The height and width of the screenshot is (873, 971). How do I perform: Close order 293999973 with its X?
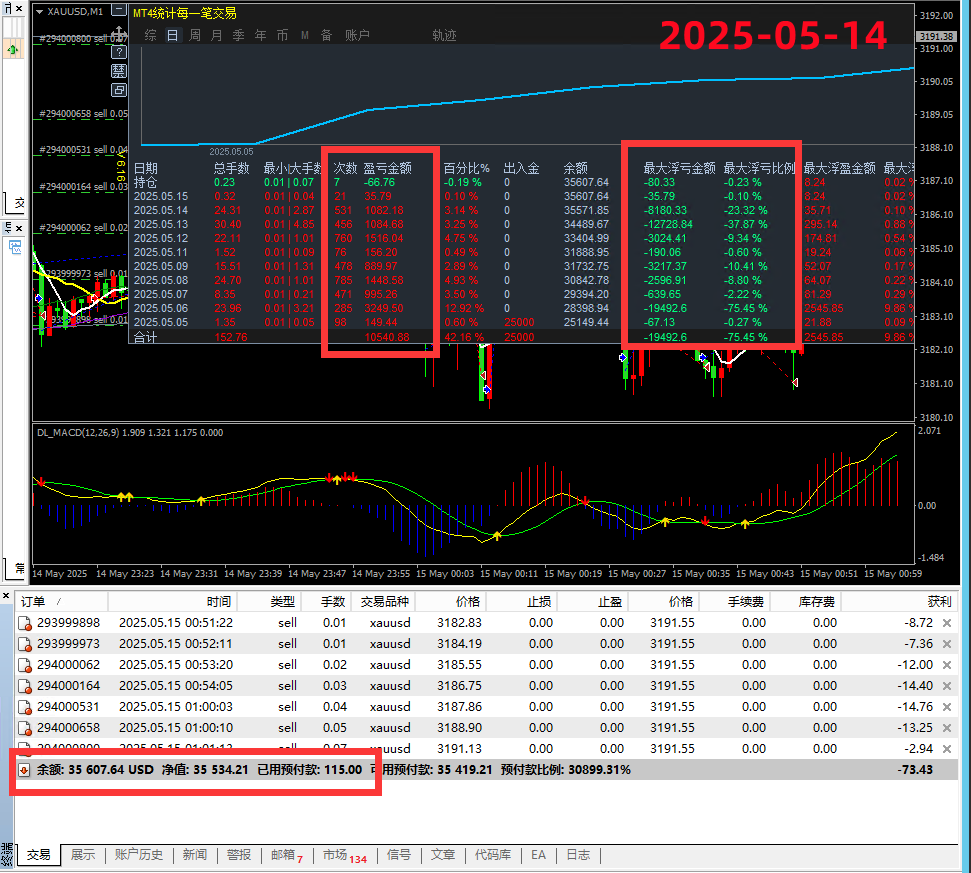(x=947, y=644)
